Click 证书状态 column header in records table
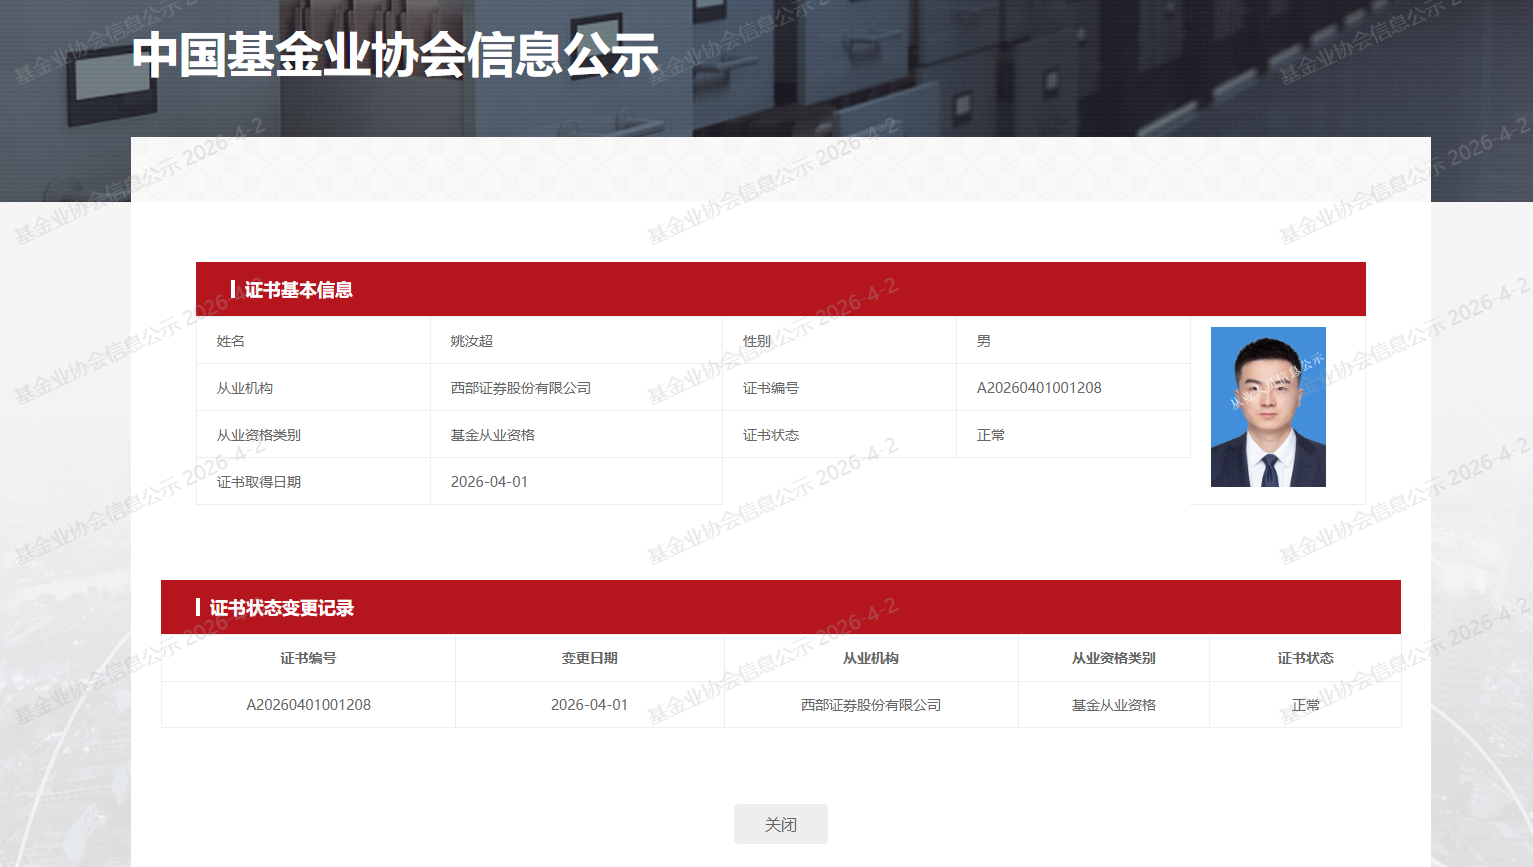Image resolution: width=1533 pixels, height=867 pixels. coord(1305,658)
